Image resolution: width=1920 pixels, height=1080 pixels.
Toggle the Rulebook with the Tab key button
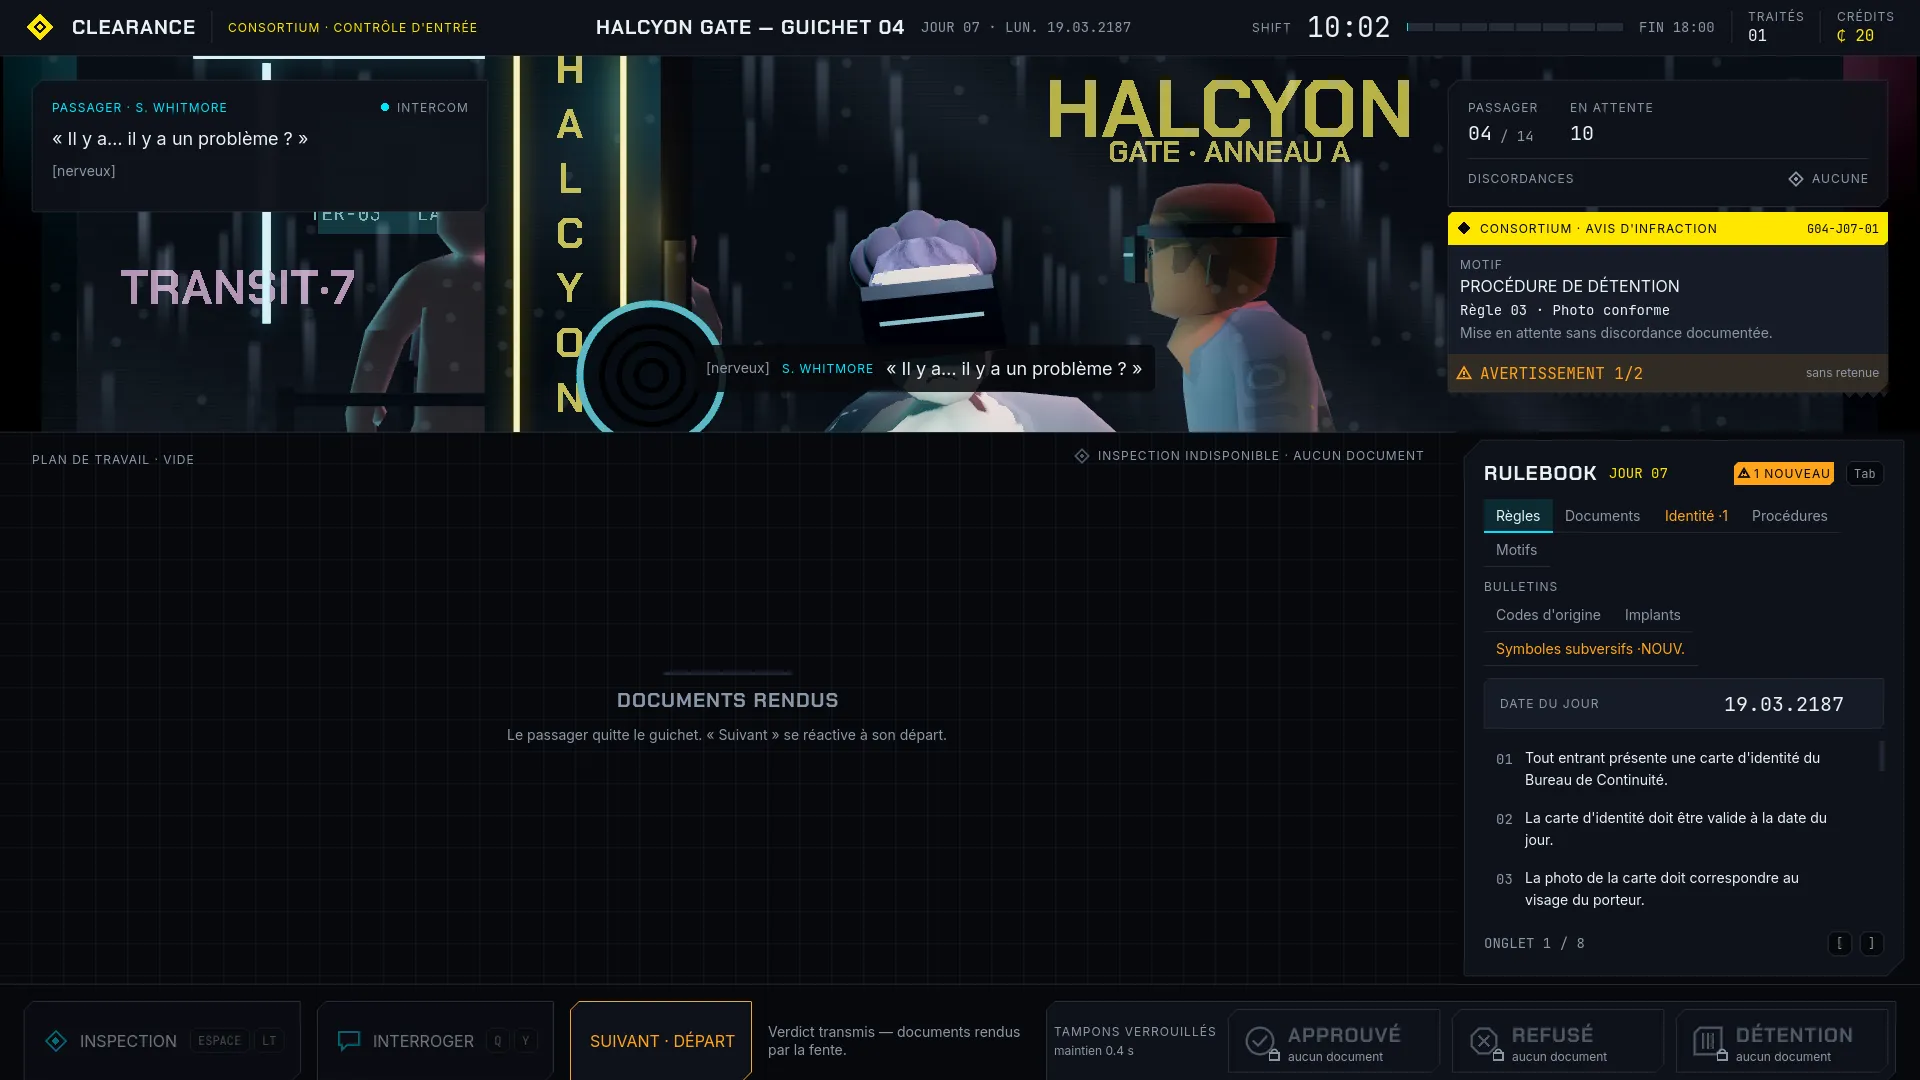1864,474
